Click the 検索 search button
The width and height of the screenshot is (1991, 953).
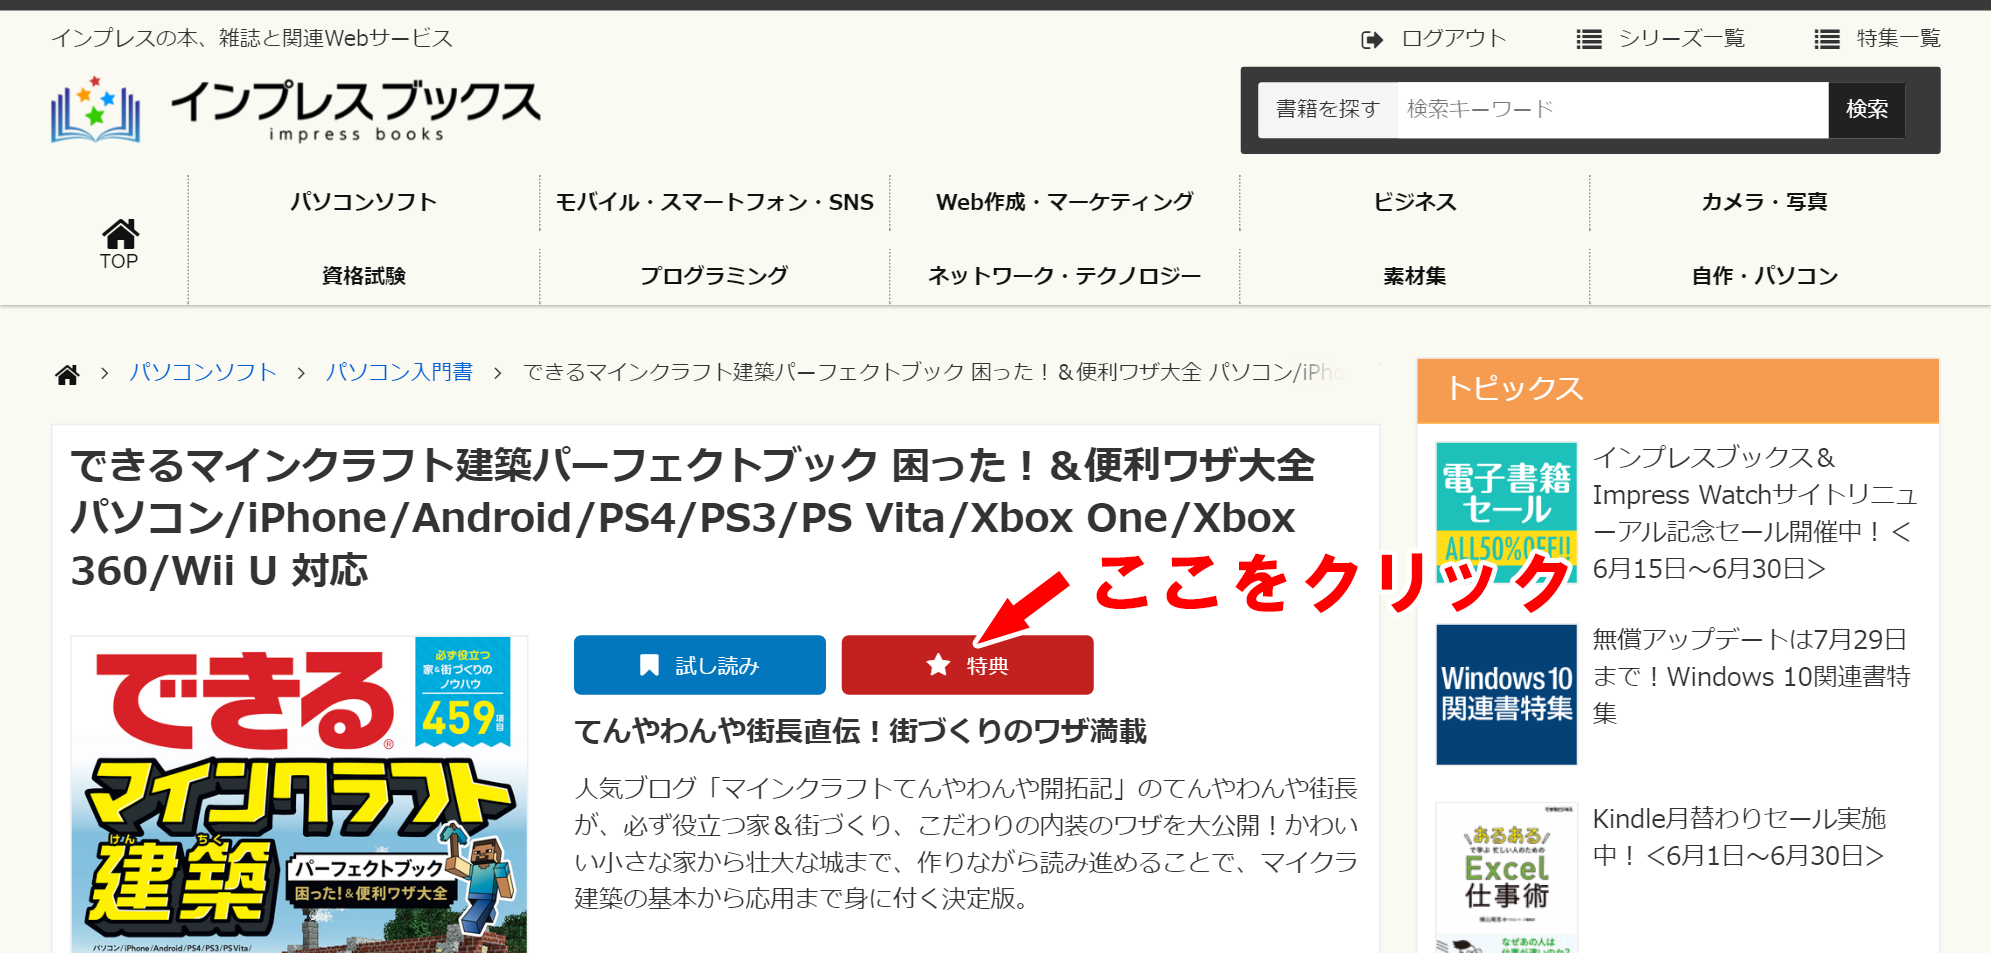pos(1867,109)
